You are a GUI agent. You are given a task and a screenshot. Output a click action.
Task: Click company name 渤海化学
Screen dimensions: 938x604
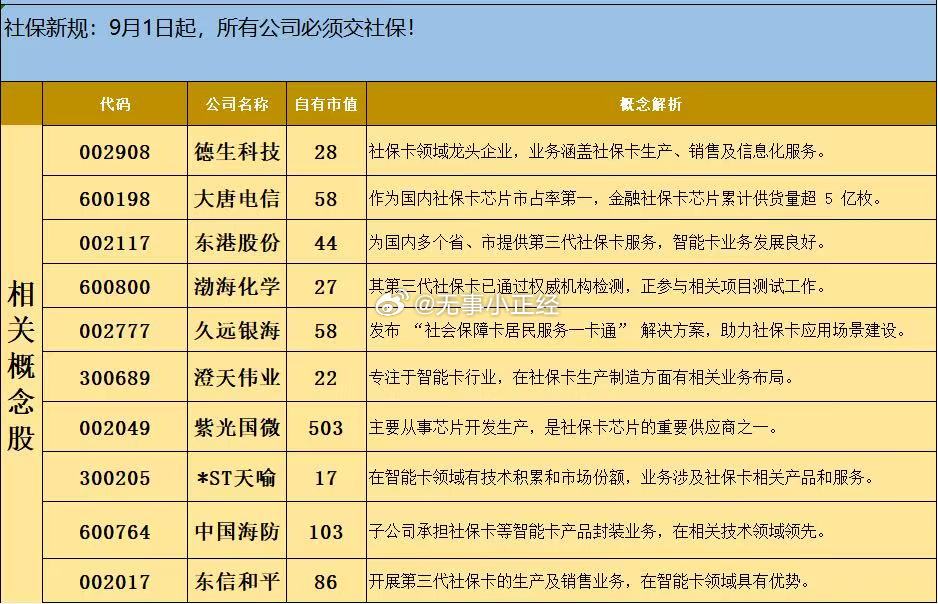237,286
